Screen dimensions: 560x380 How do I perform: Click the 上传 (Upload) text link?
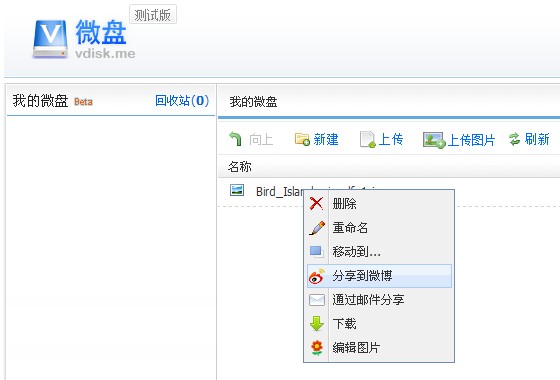pyautogui.click(x=391, y=139)
